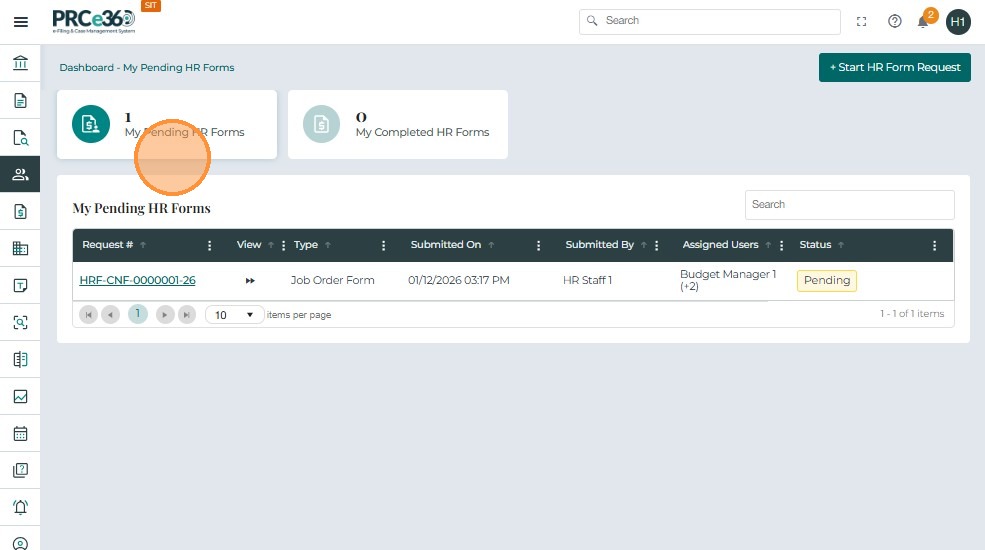
Task: Open View column menu
Action: (283, 245)
